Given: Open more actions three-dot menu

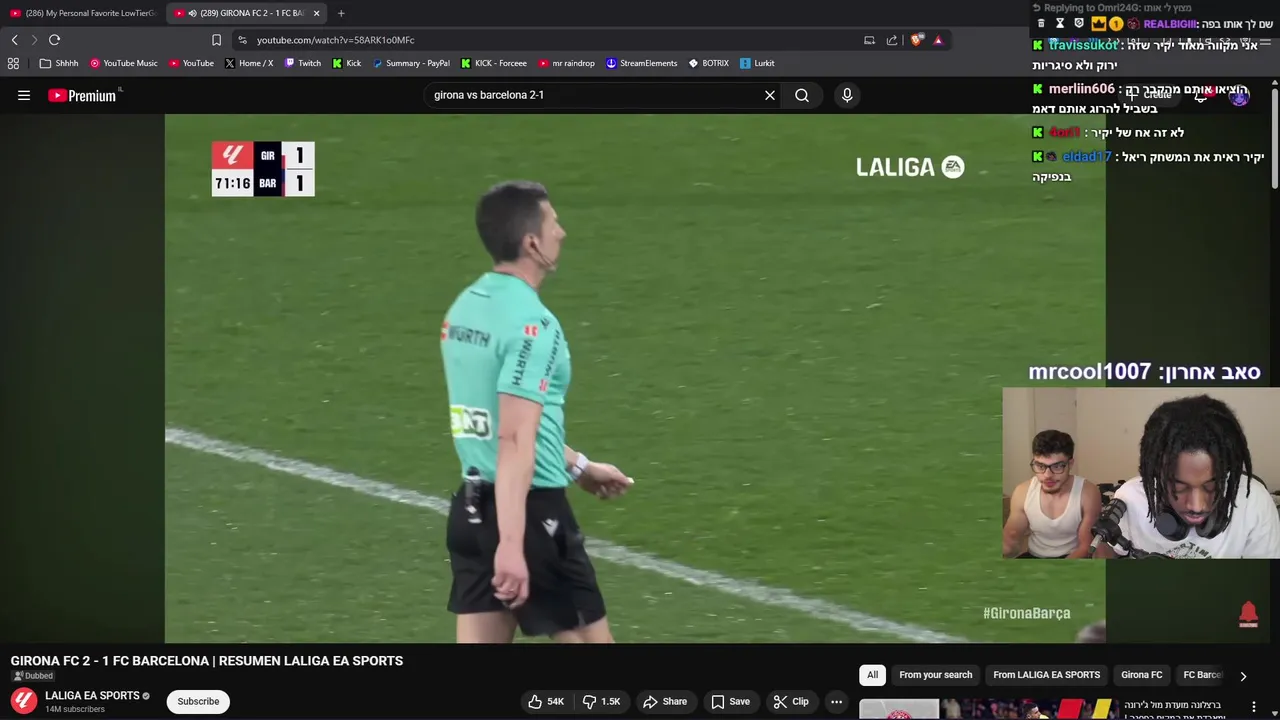Looking at the screenshot, I should pos(836,701).
